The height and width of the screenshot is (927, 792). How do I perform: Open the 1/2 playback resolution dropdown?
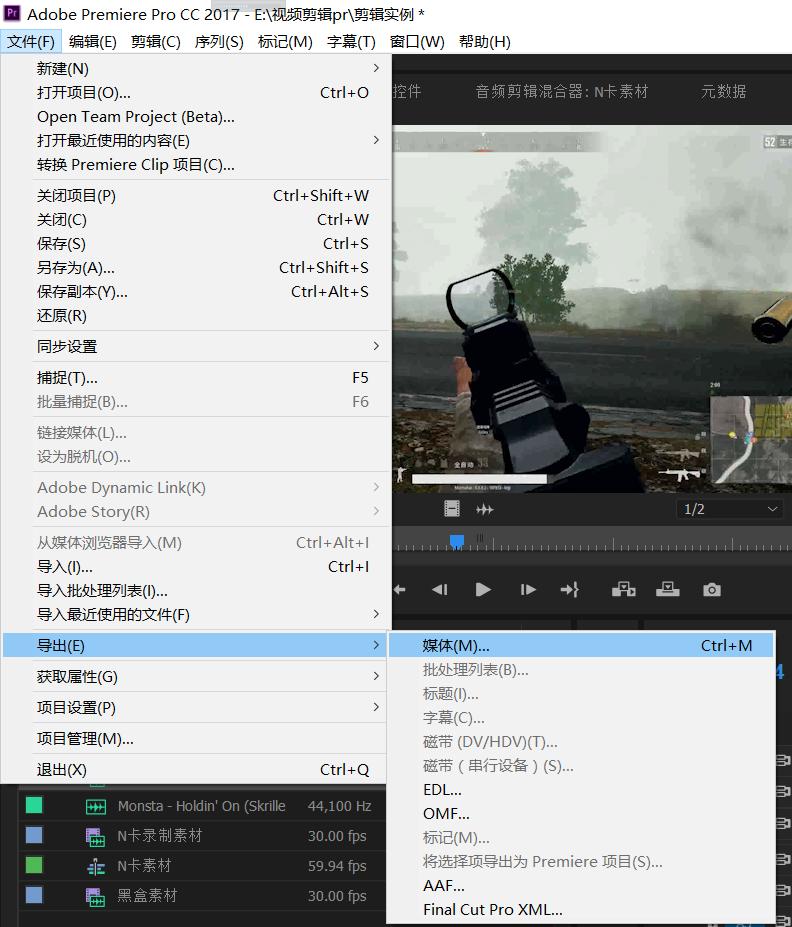pyautogui.click(x=730, y=509)
